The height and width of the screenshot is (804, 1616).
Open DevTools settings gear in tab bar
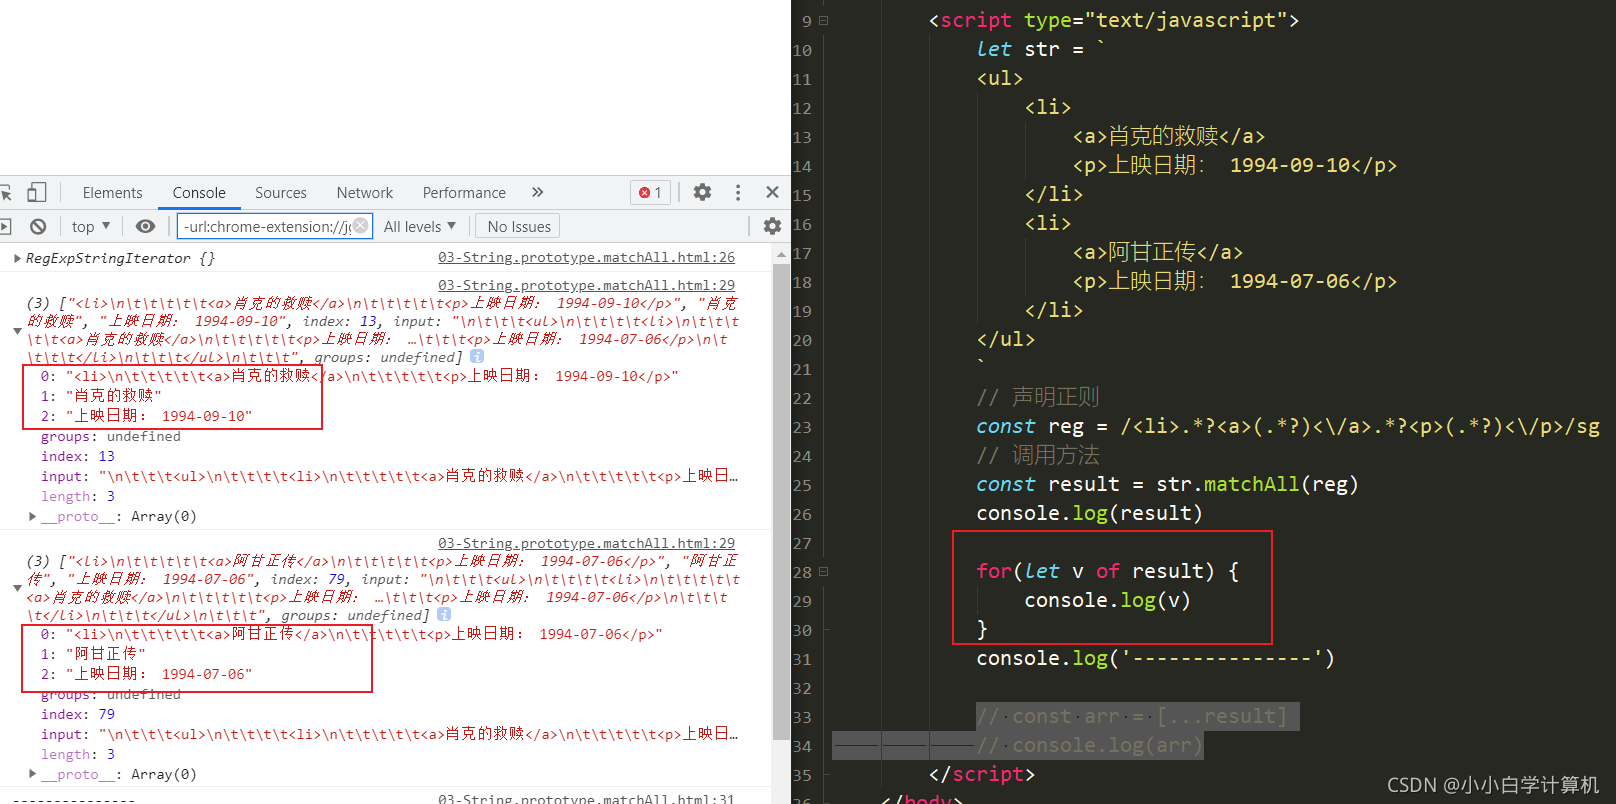[x=703, y=192]
